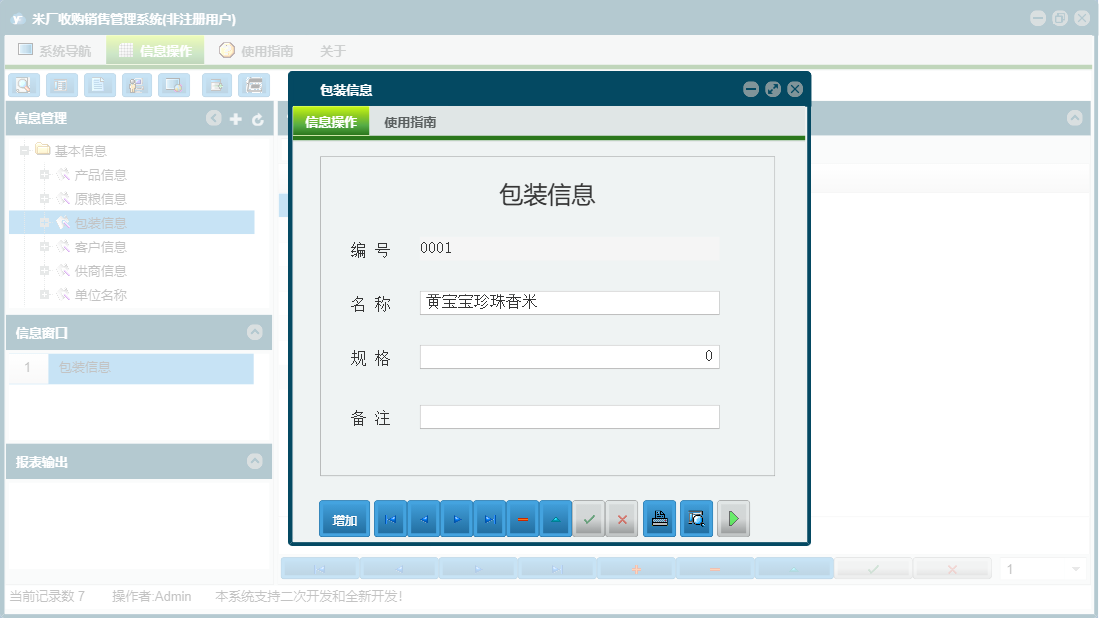Go to first record in 包装信息 dialog
This screenshot has width=1099, height=618.
pos(390,519)
